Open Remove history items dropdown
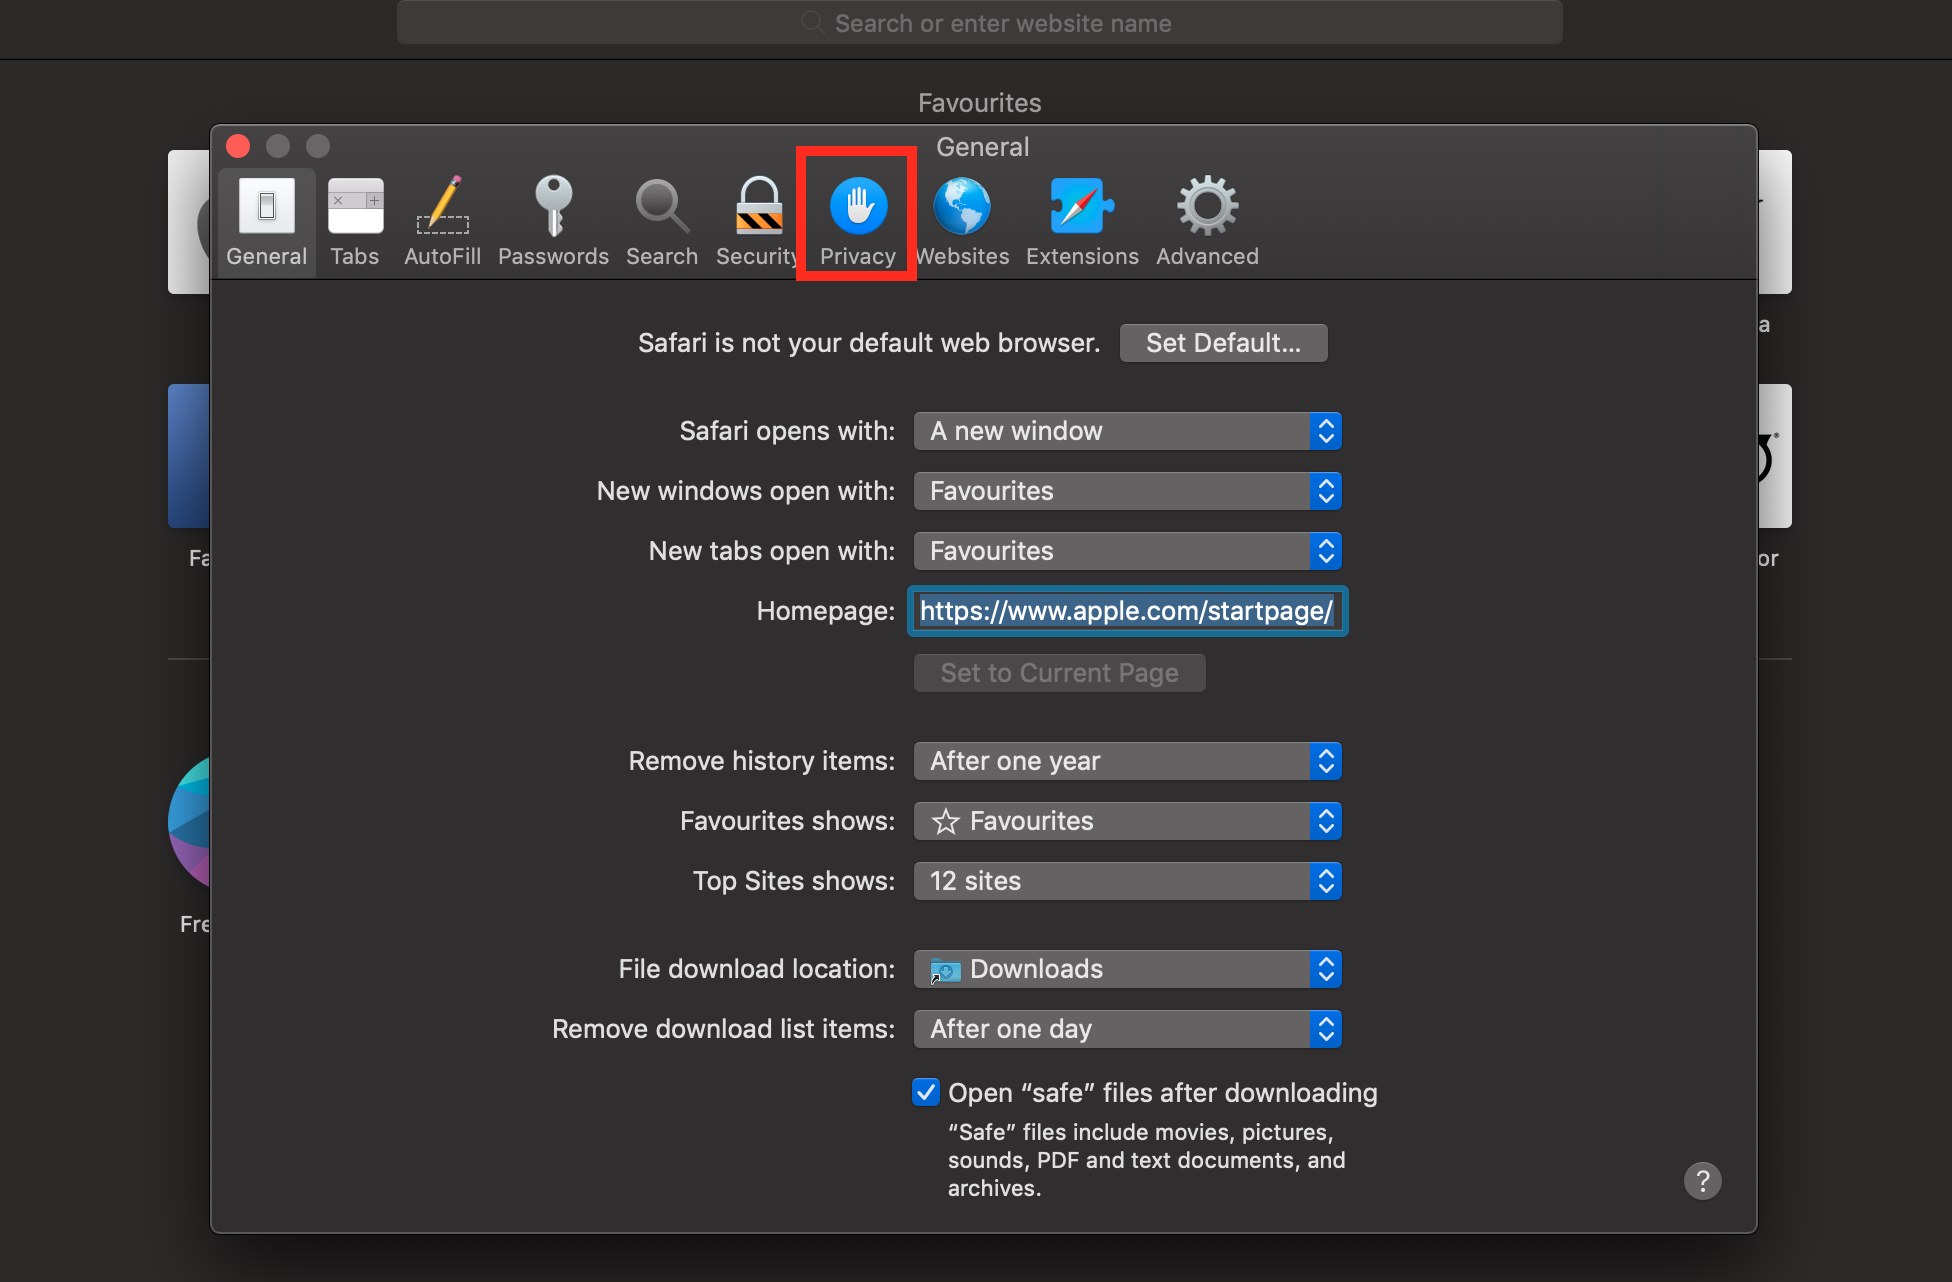Viewport: 1952px width, 1282px height. coord(1127,761)
